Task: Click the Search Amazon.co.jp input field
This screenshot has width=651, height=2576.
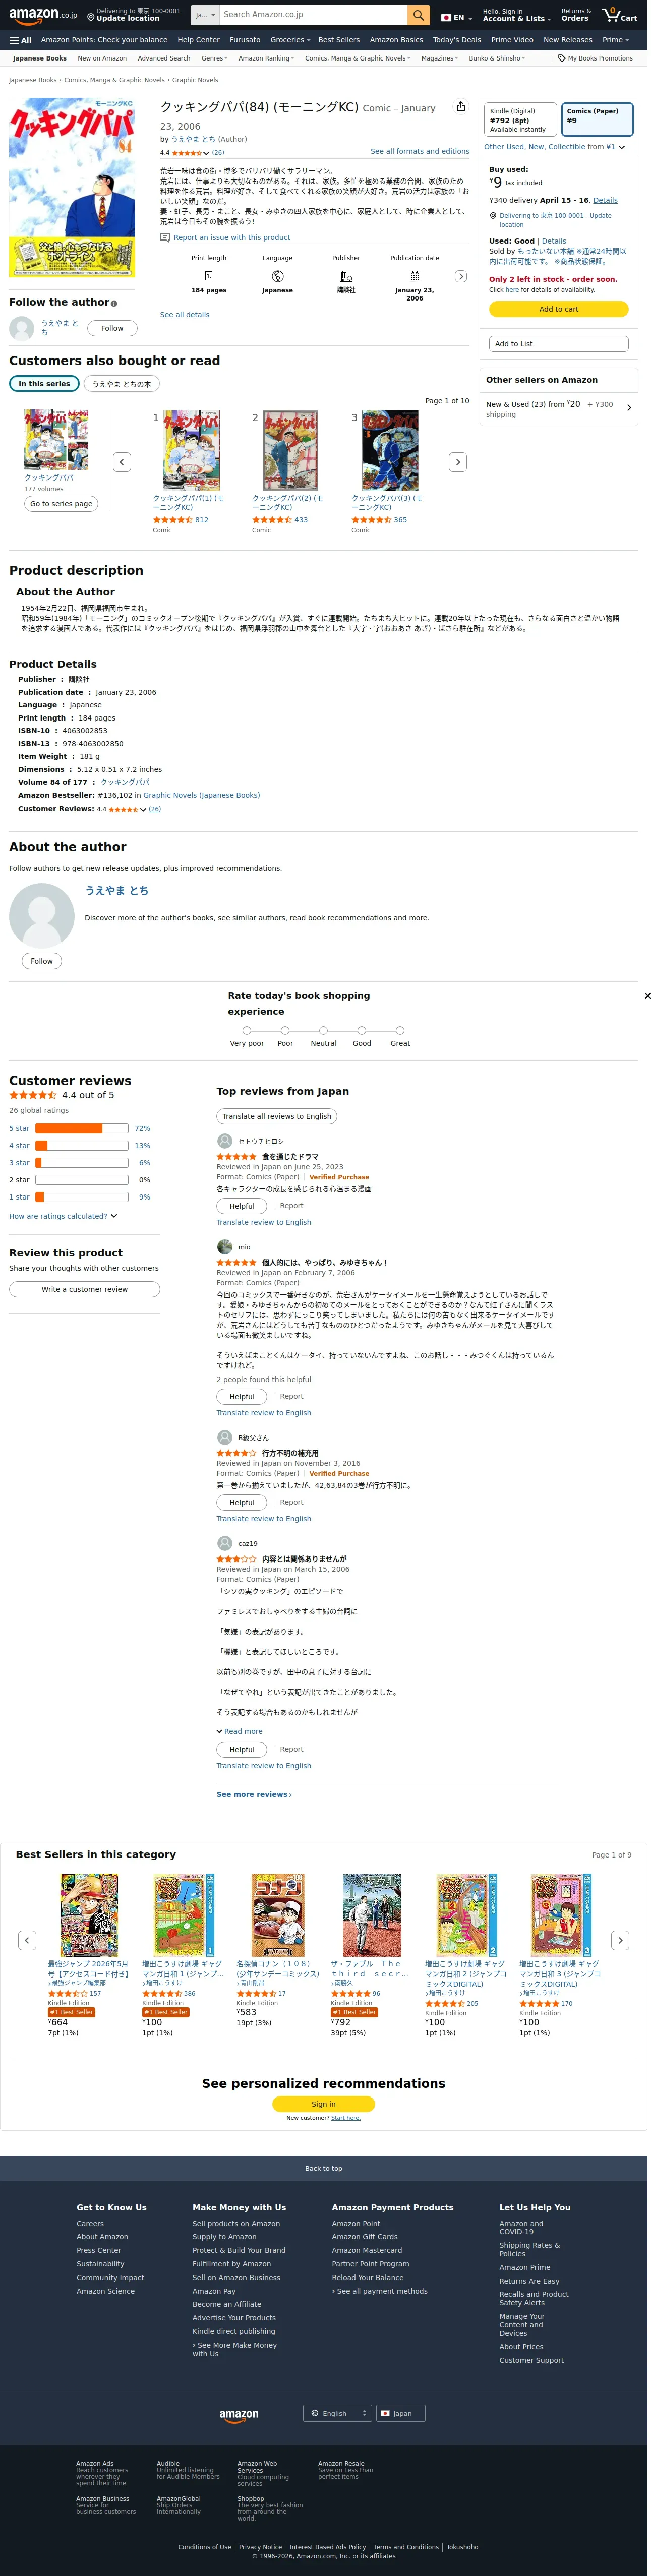Action: pos(313,15)
